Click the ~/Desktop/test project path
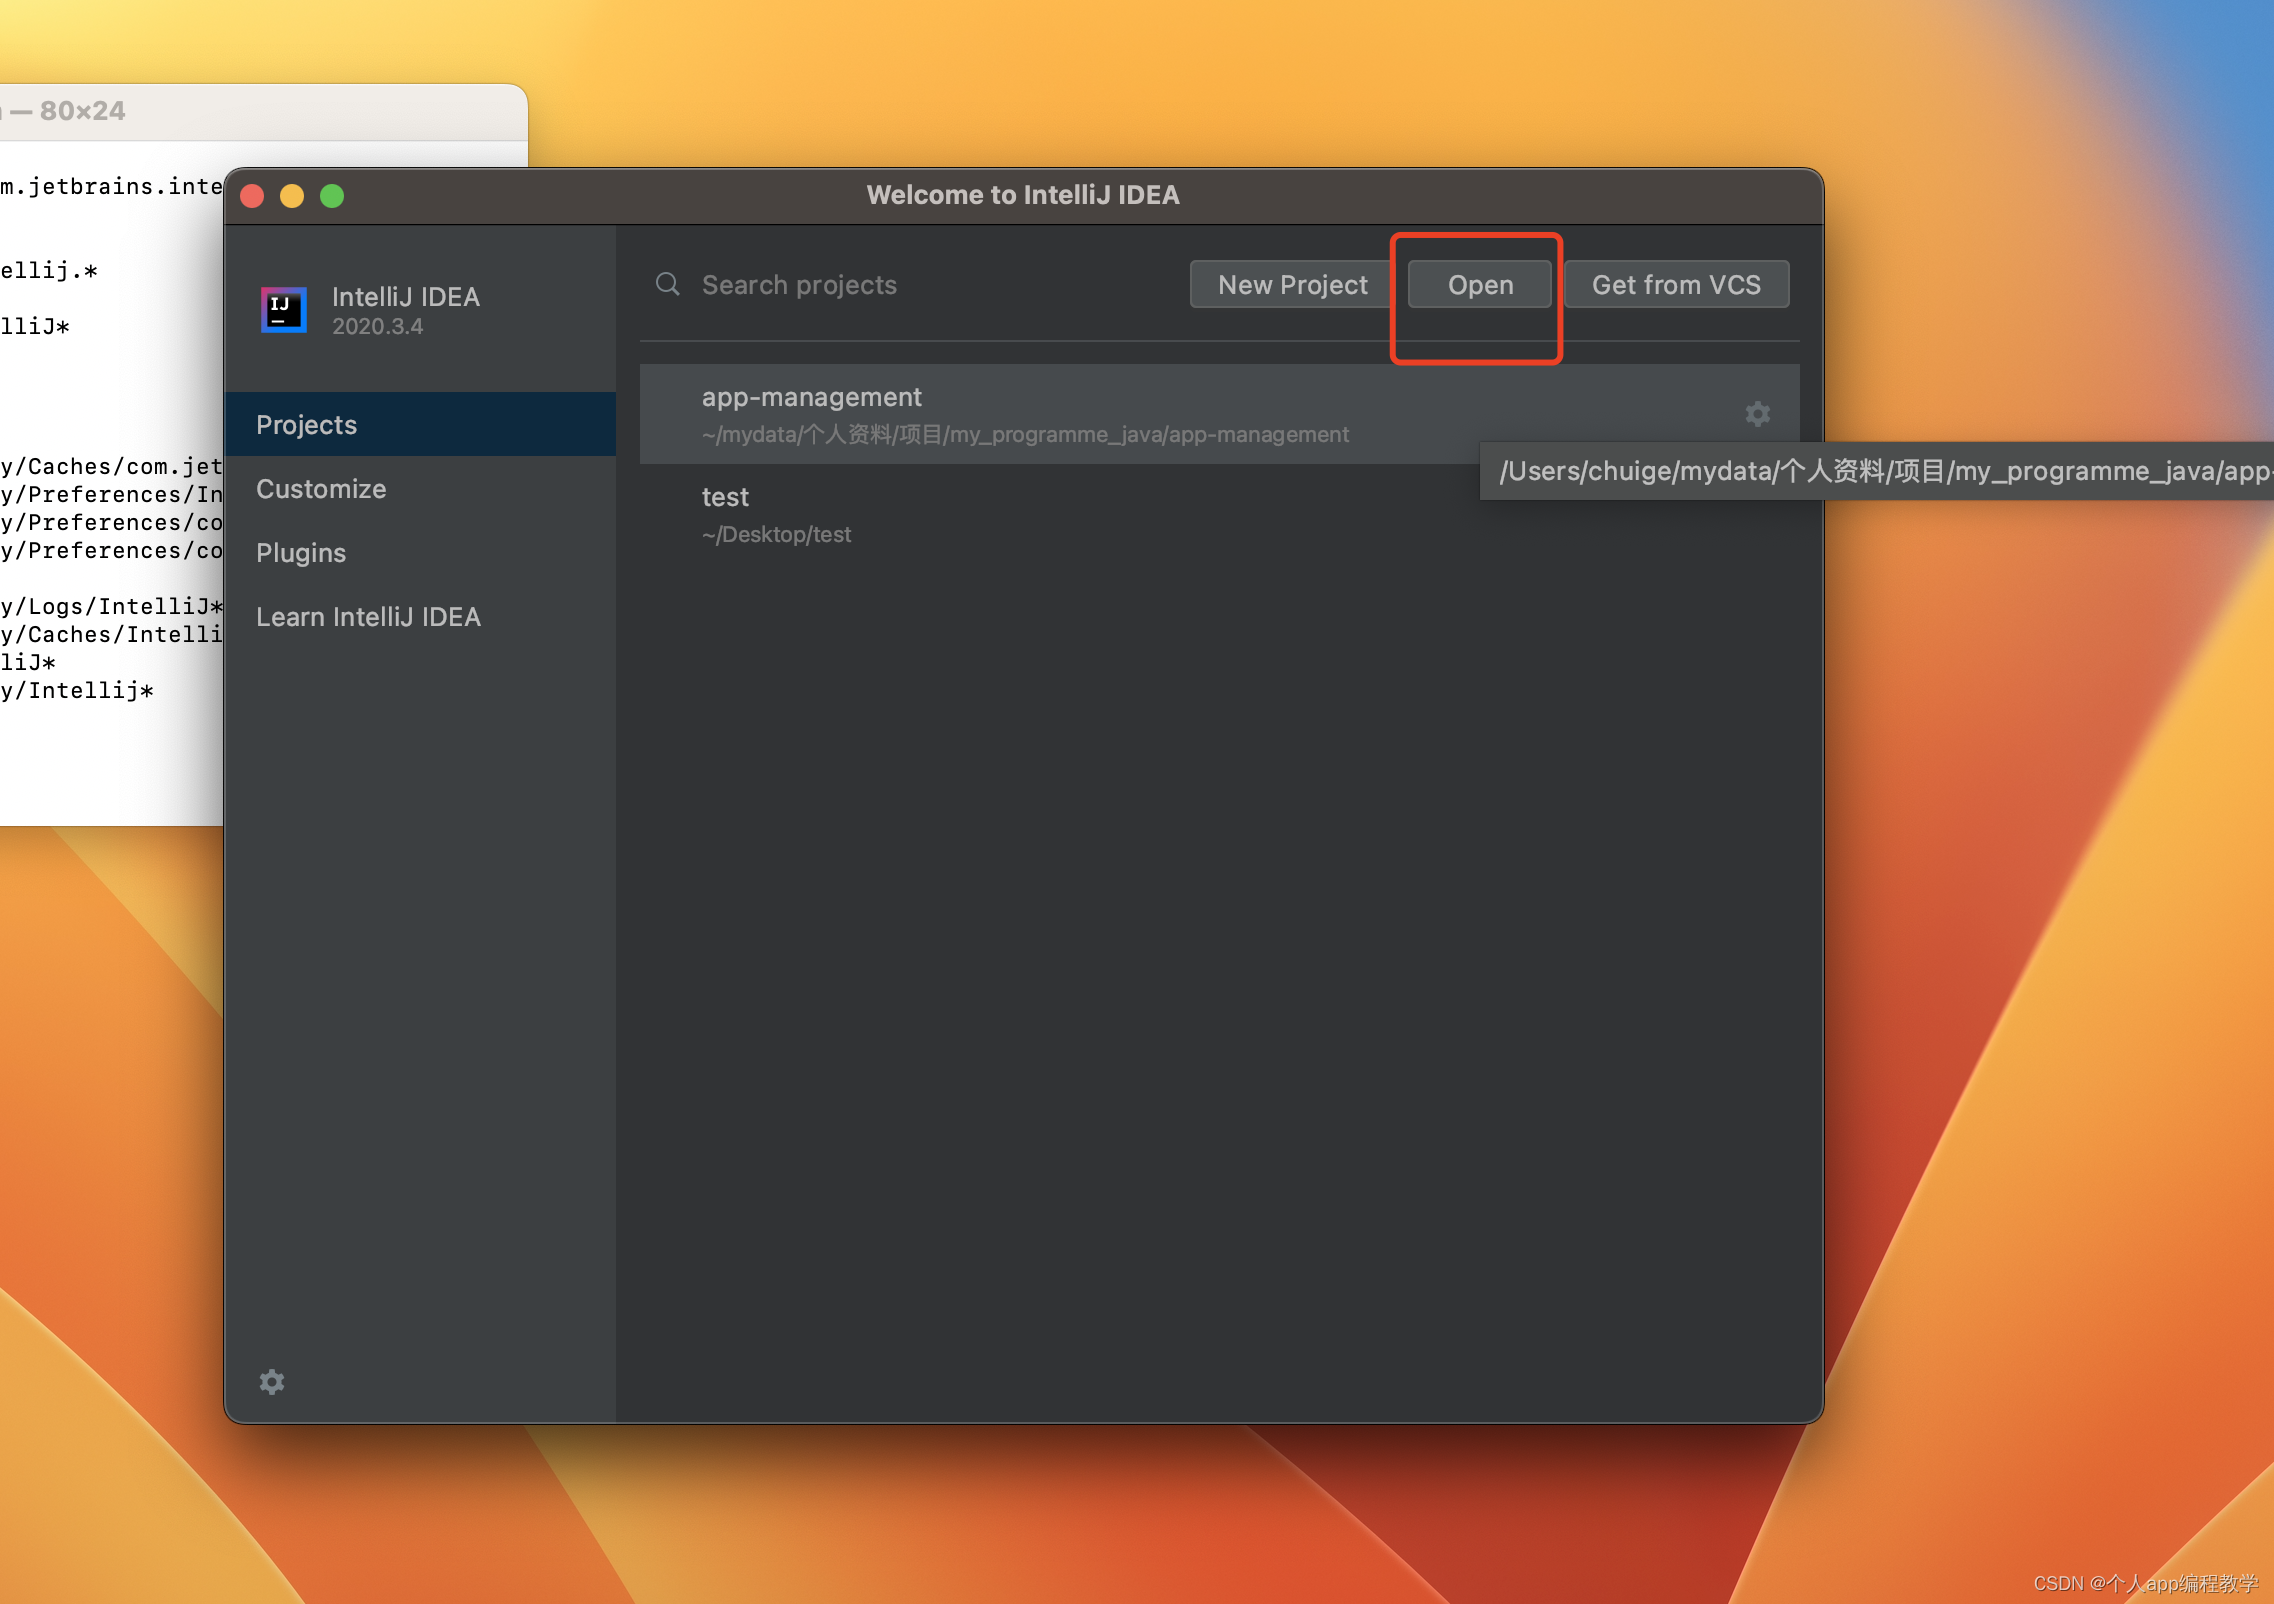2274x1604 pixels. point(776,534)
